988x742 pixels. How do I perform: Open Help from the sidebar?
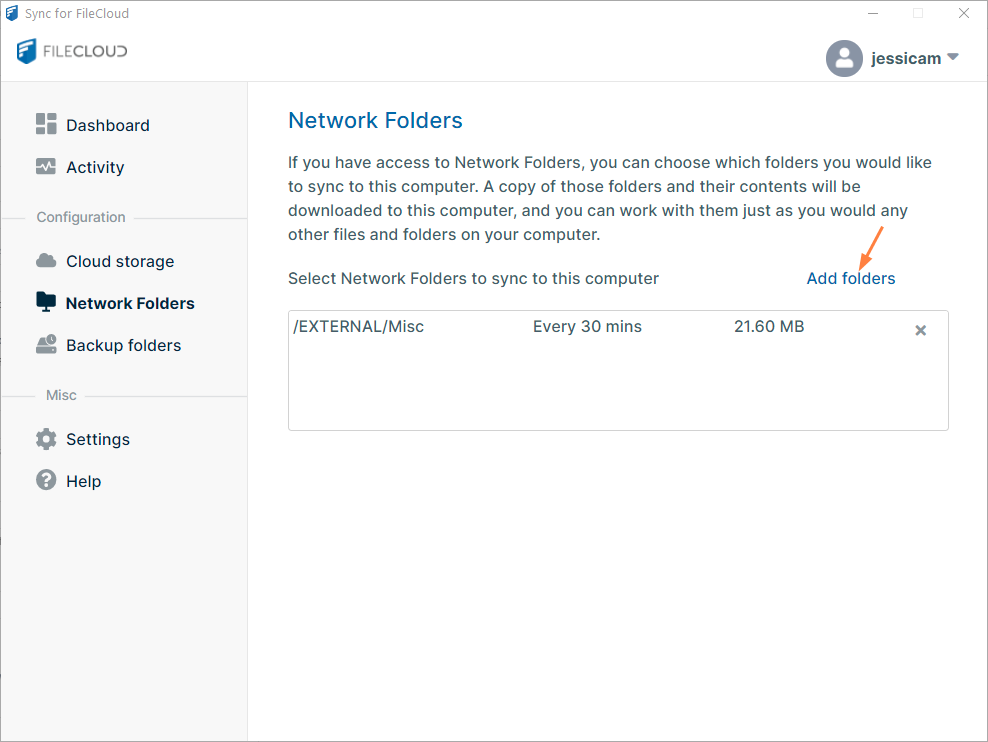click(x=83, y=481)
